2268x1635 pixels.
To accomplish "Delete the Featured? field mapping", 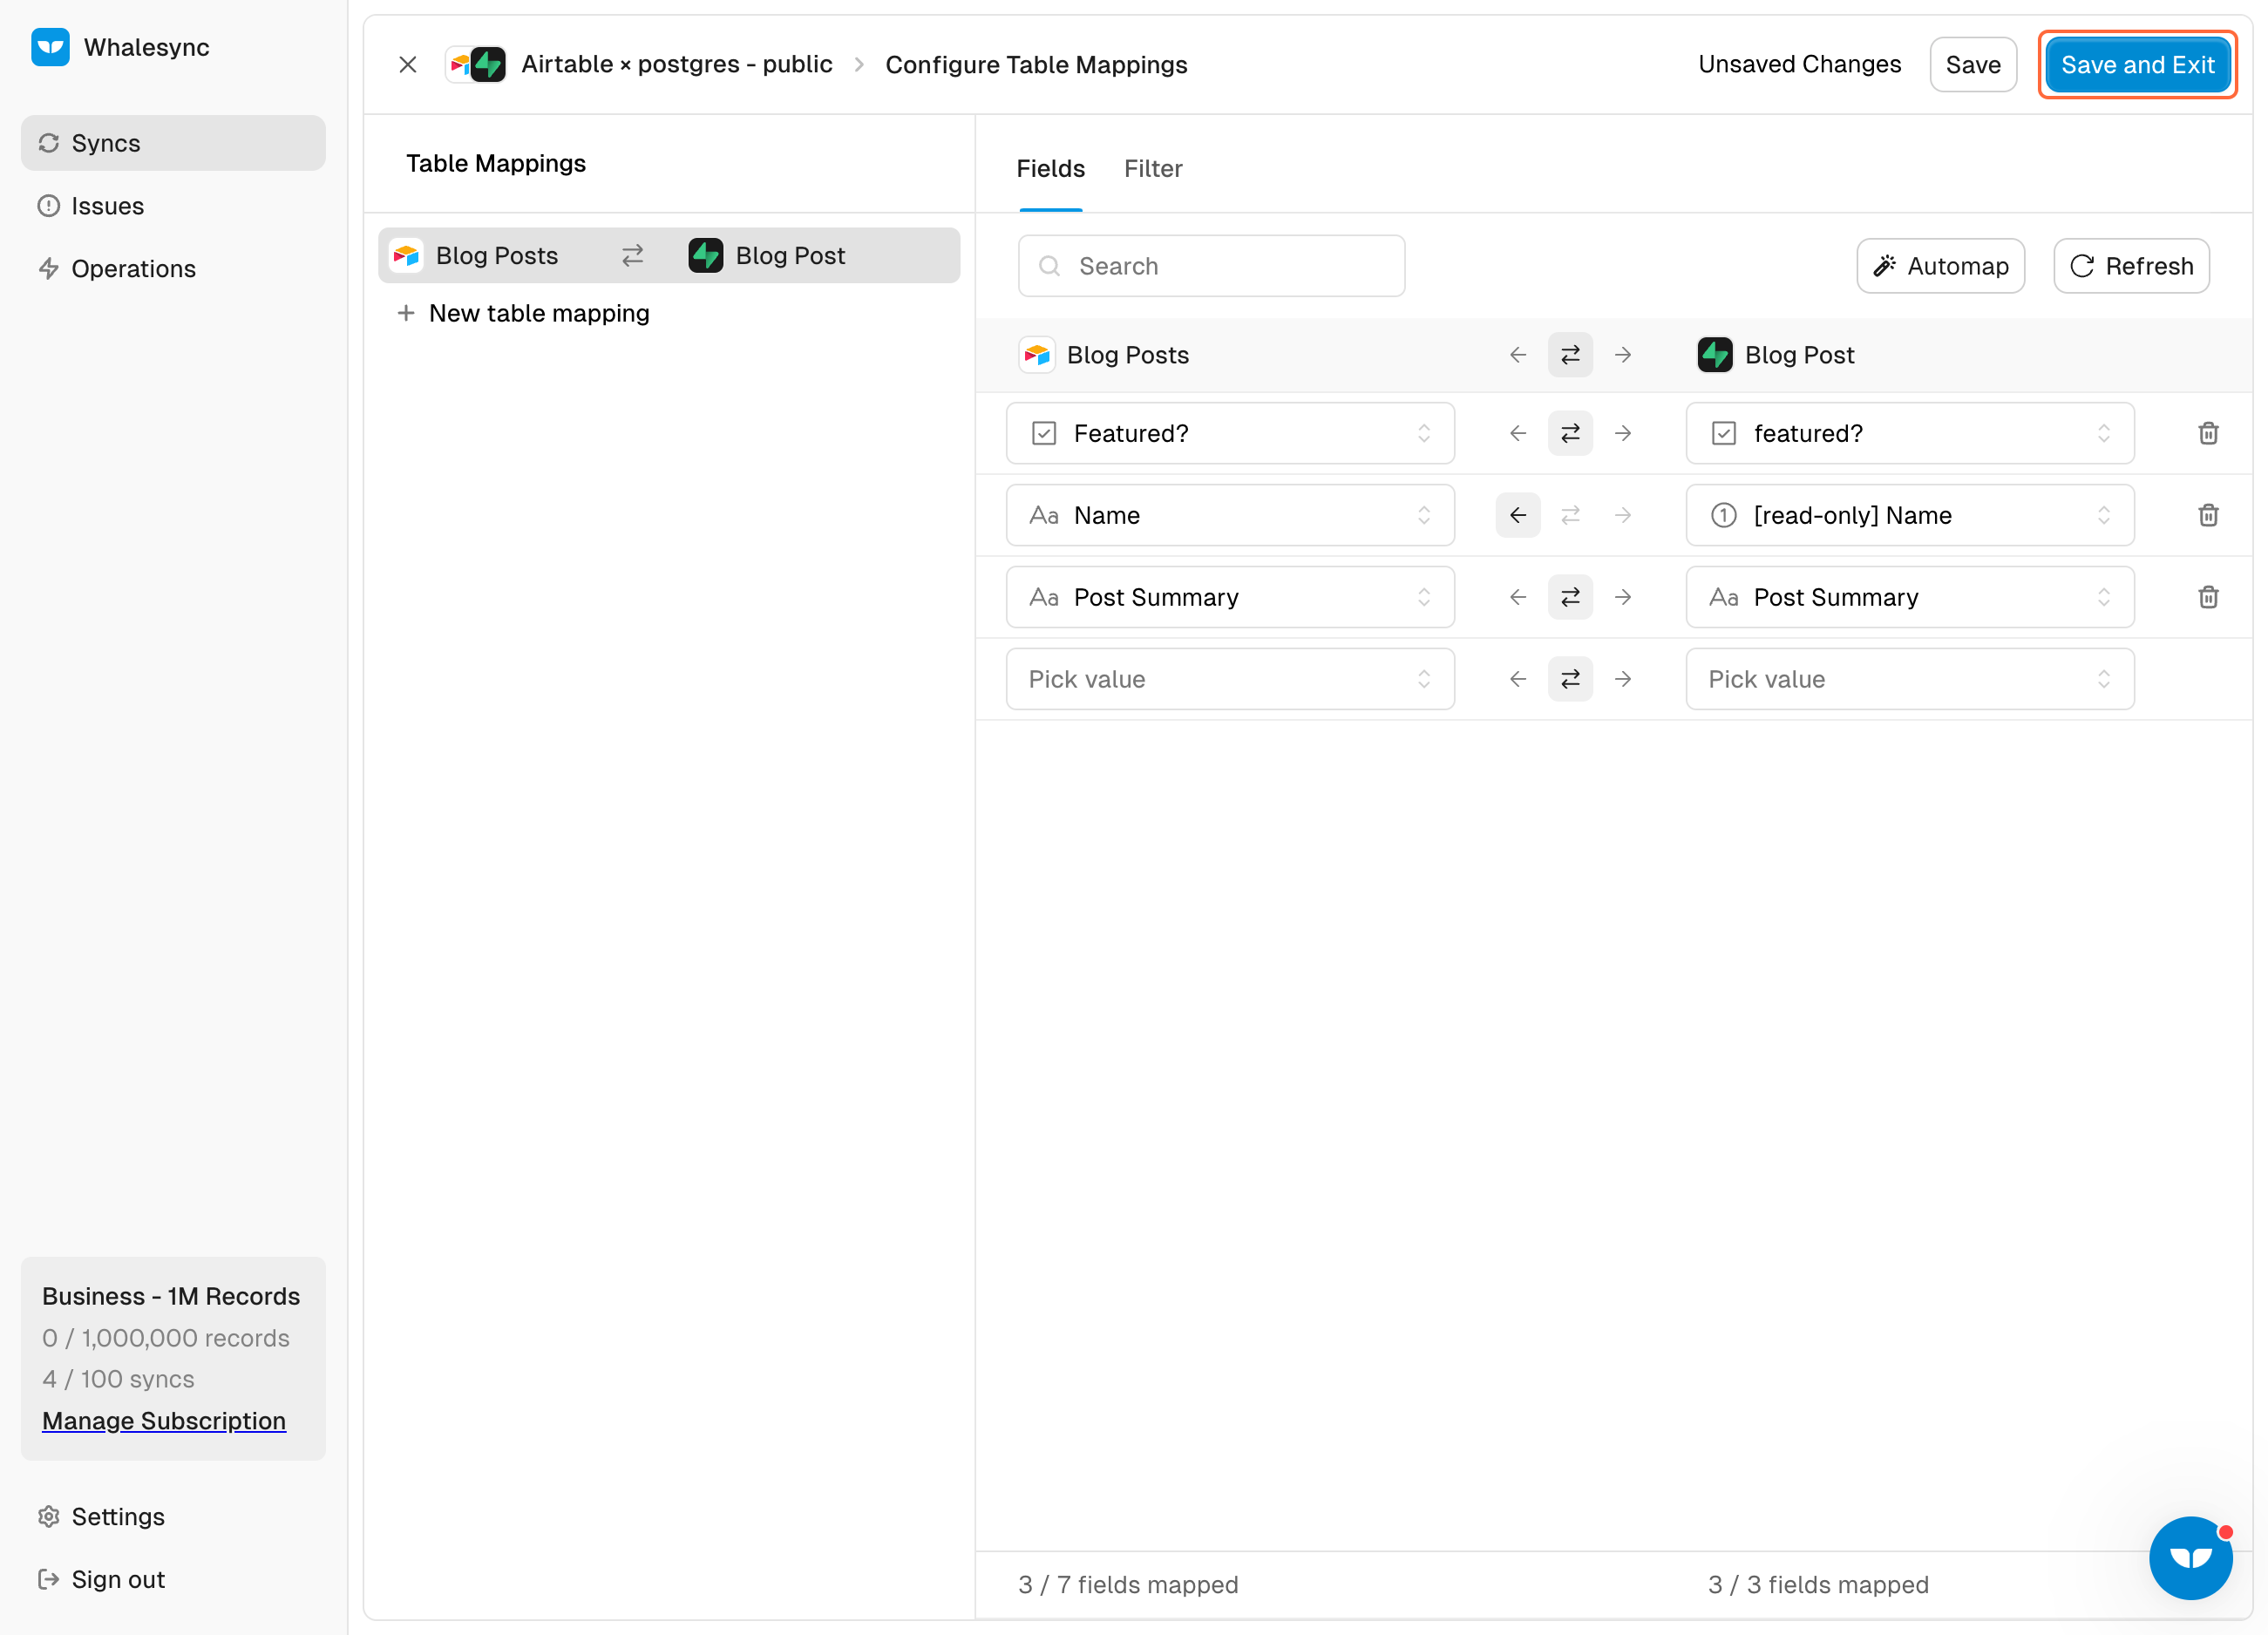I will point(2208,433).
